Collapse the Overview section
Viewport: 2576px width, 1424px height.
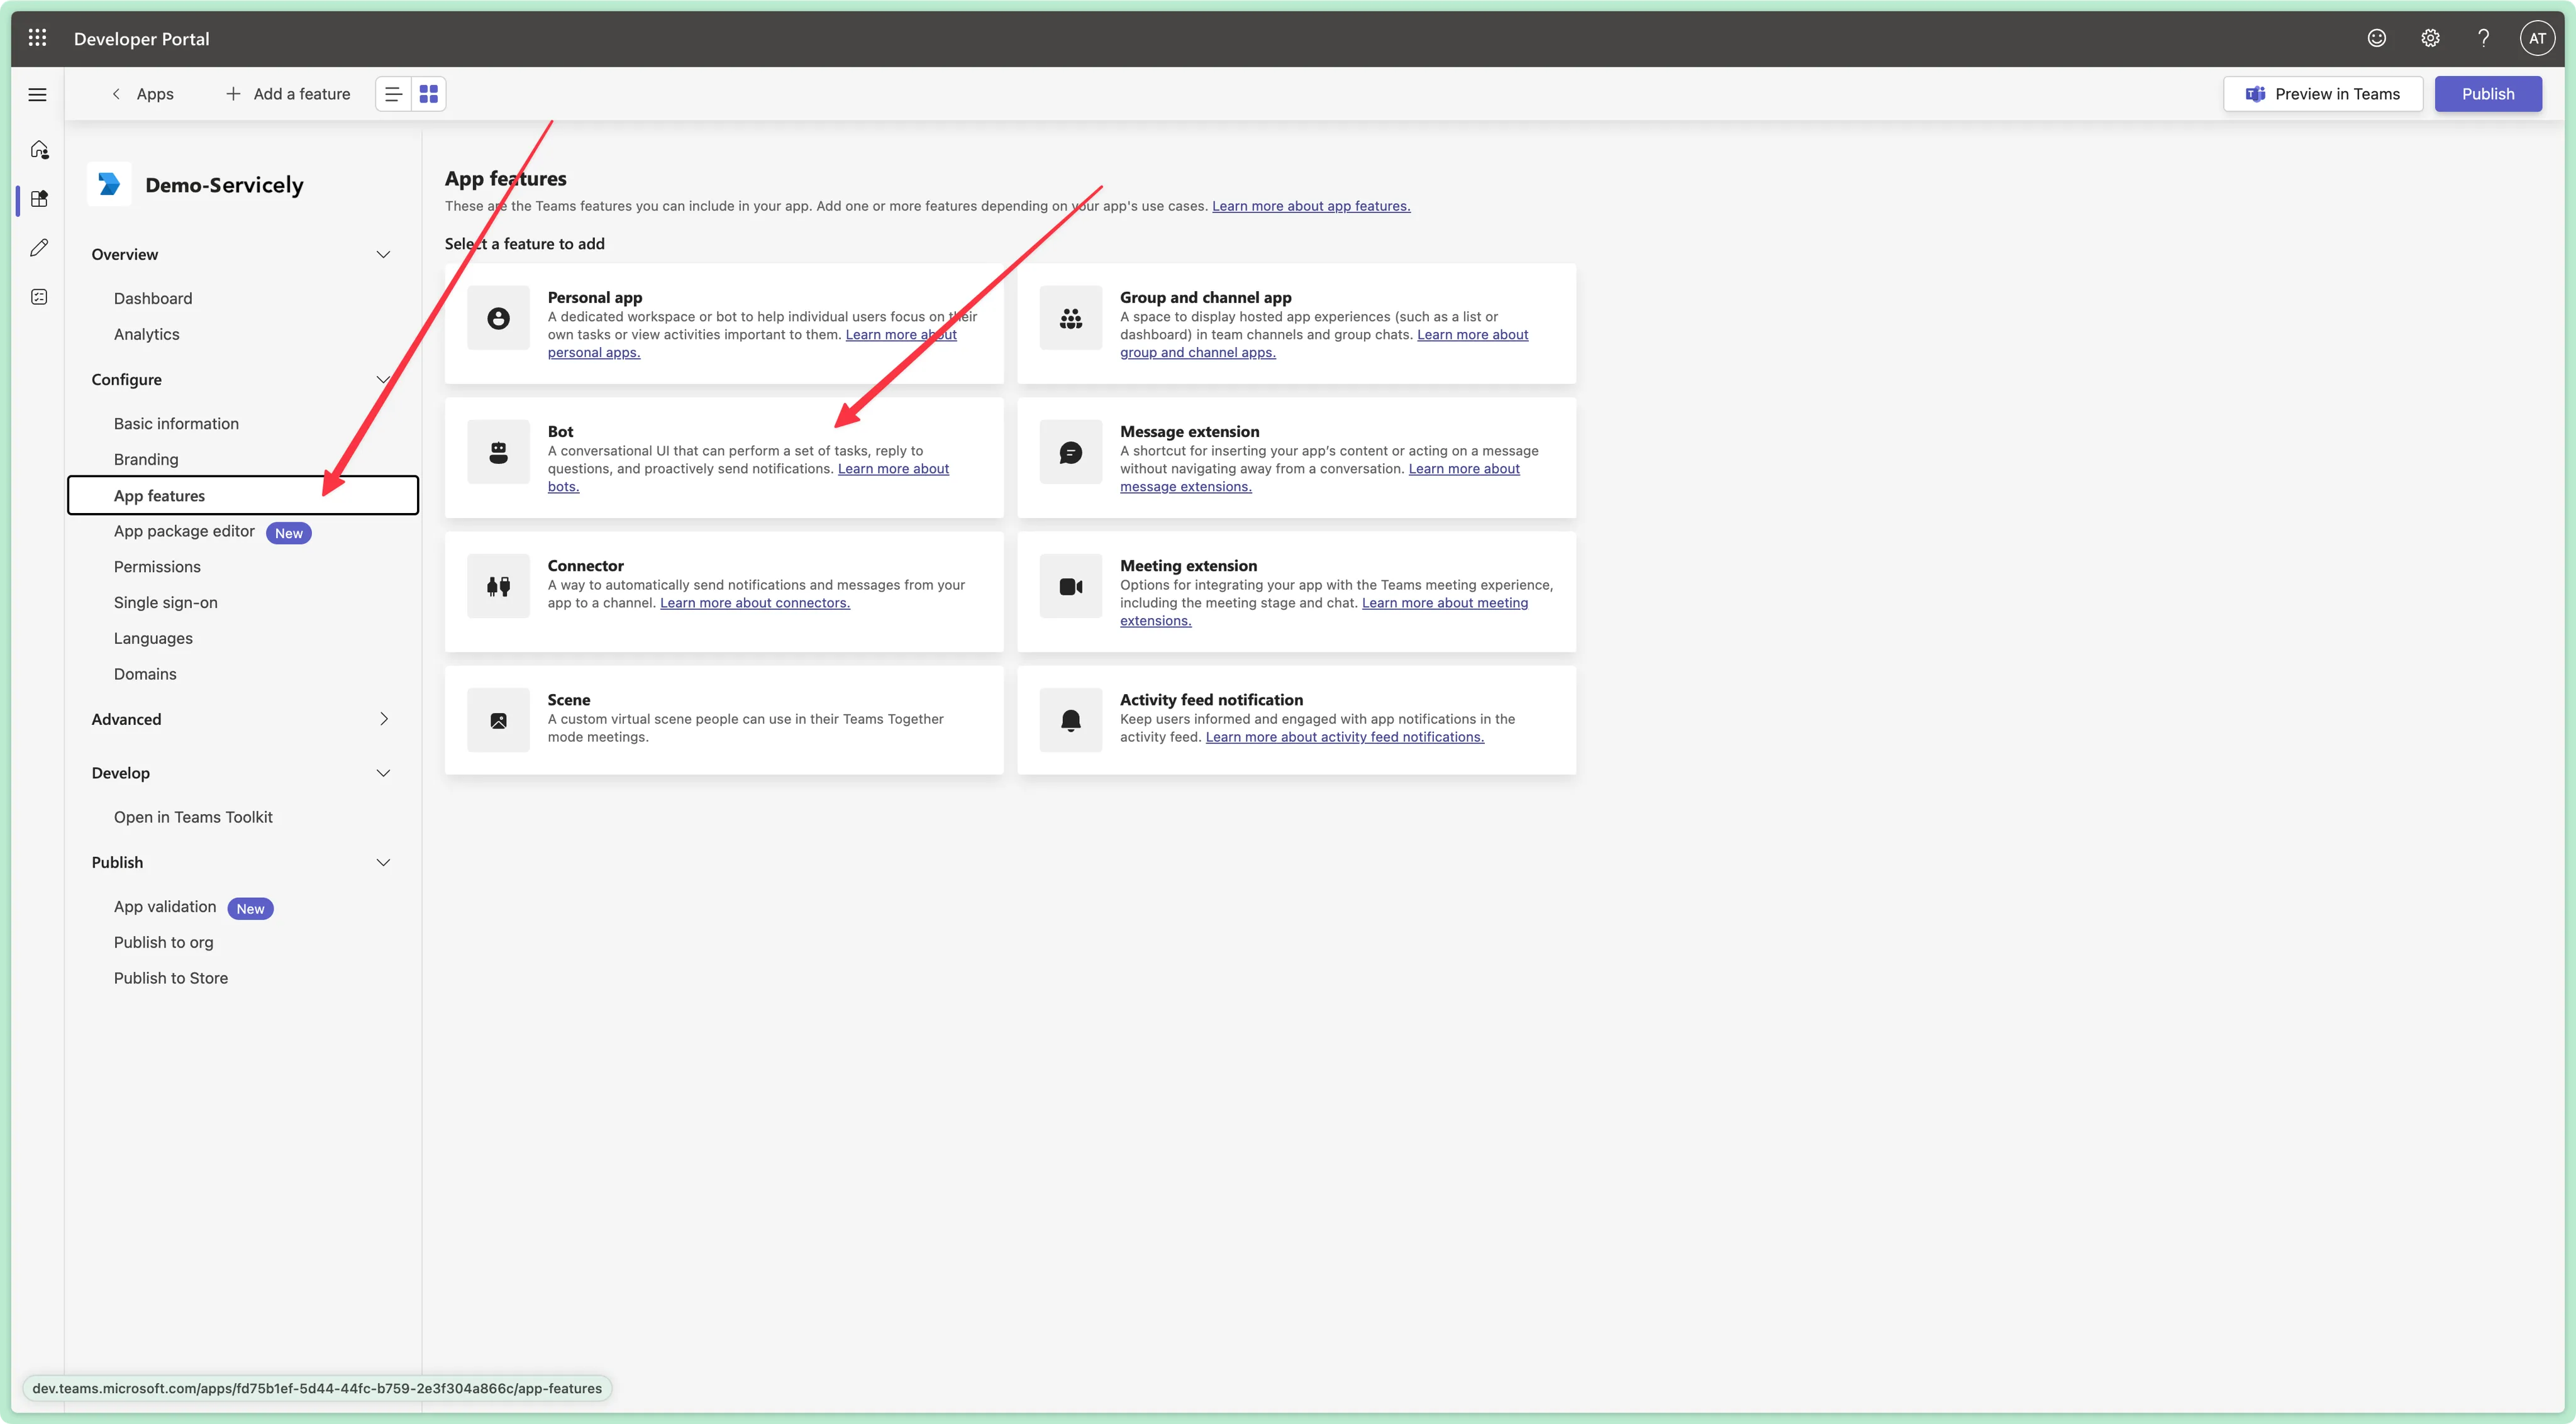383,254
